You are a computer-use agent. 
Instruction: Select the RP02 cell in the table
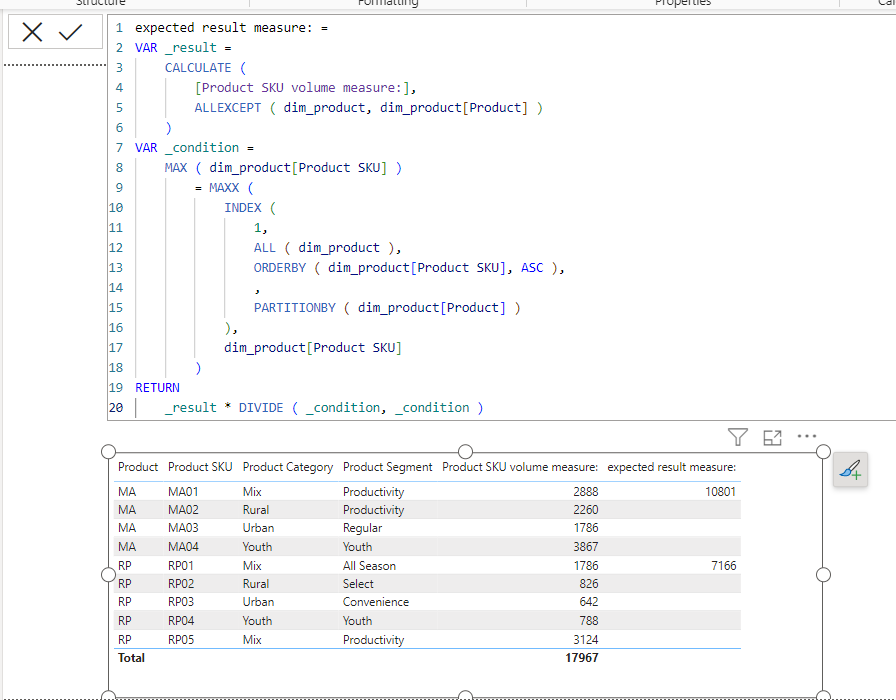coord(181,584)
